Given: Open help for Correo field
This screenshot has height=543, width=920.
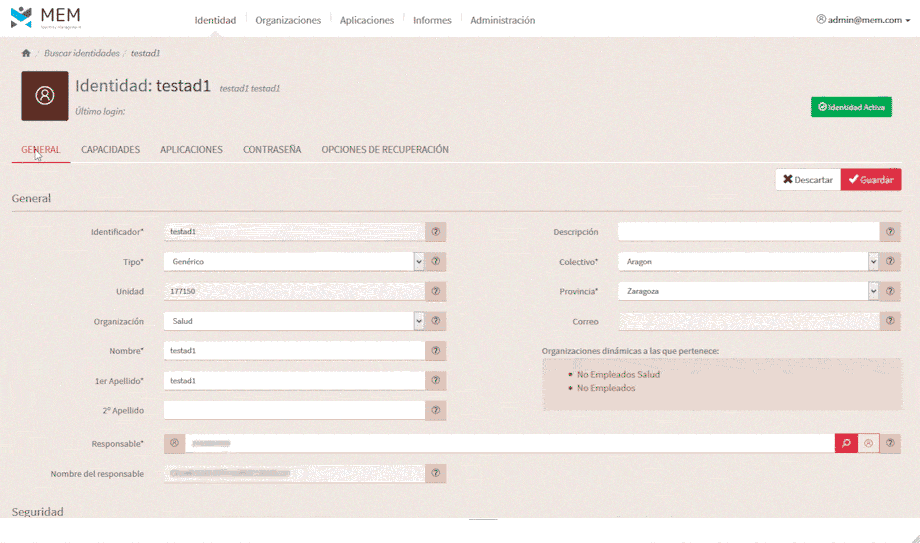Looking at the screenshot, I should tap(890, 321).
